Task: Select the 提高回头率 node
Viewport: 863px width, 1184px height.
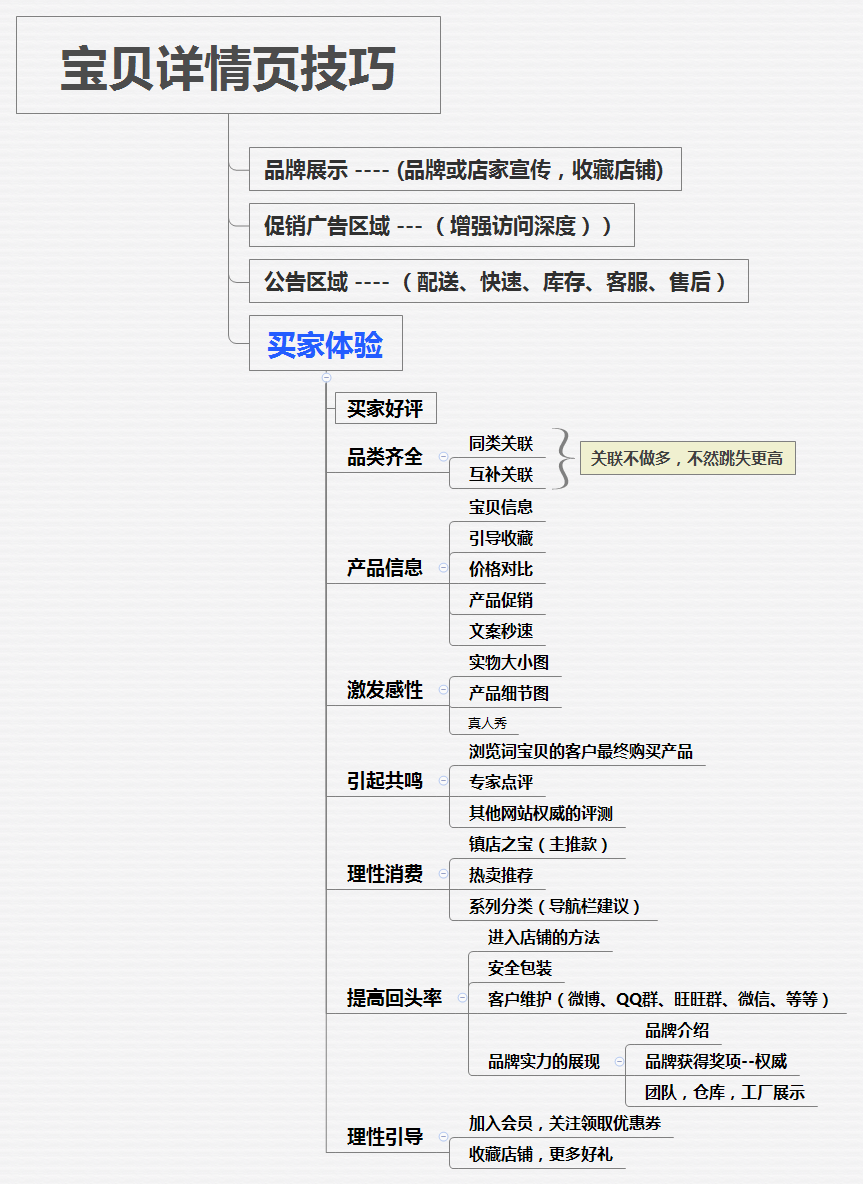Action: [x=394, y=997]
